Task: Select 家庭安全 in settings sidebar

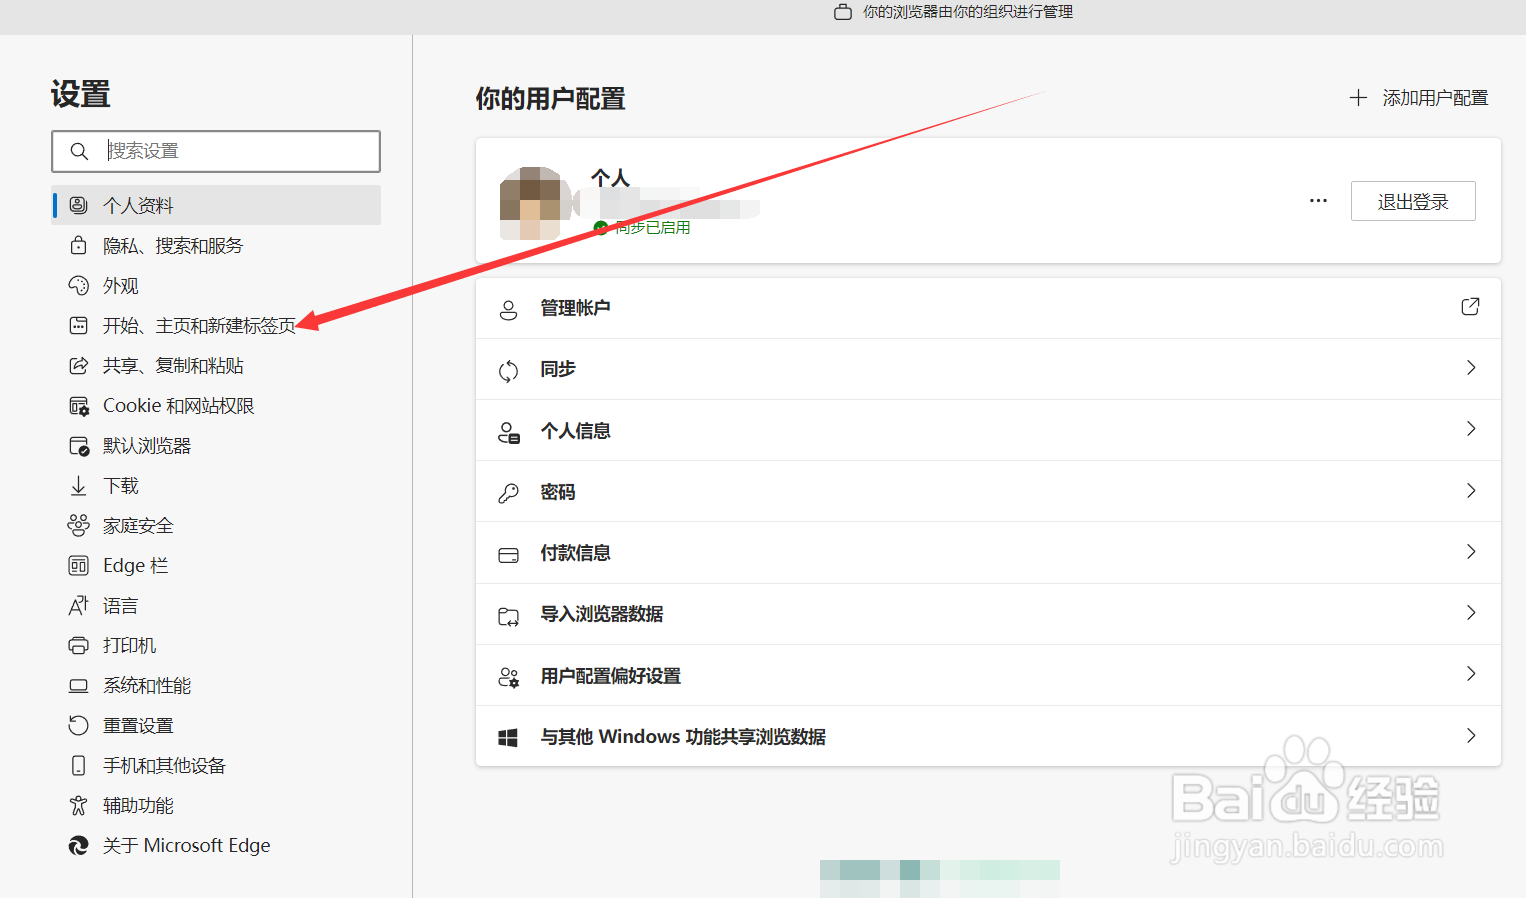Action: point(216,525)
